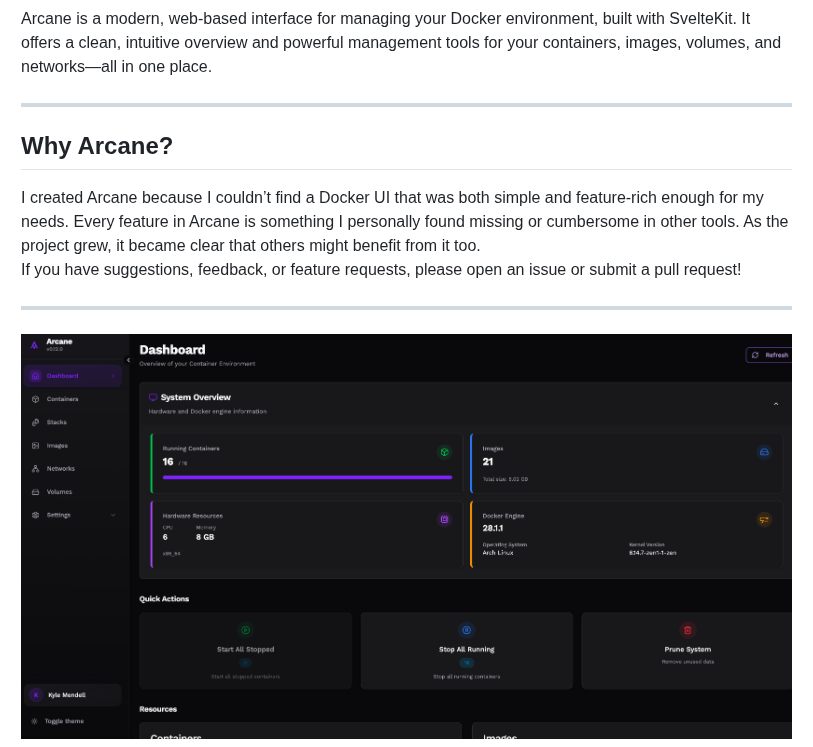The width and height of the screenshot is (813, 747).
Task: Click the Toggle theme label
Action: 64,721
